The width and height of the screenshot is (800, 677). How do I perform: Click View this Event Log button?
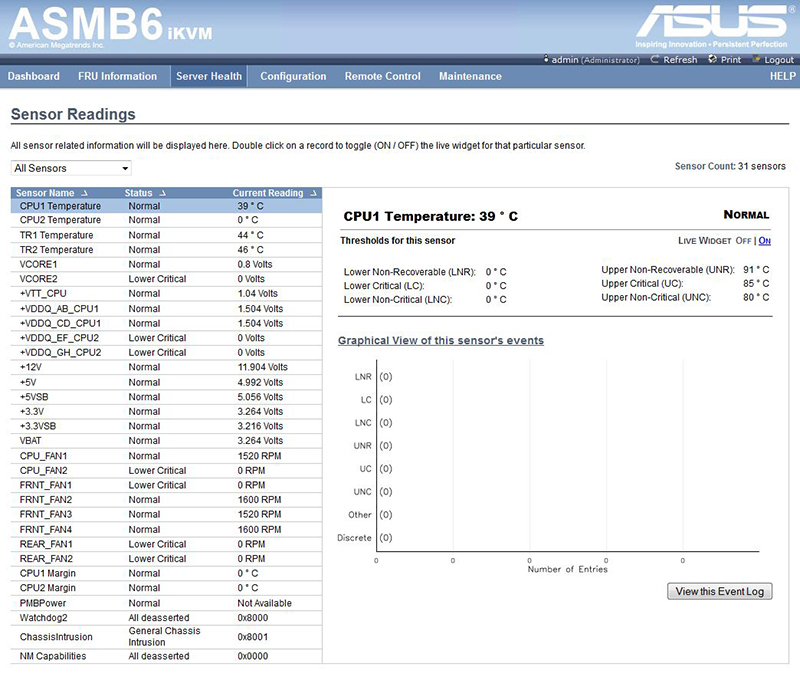[x=719, y=591]
